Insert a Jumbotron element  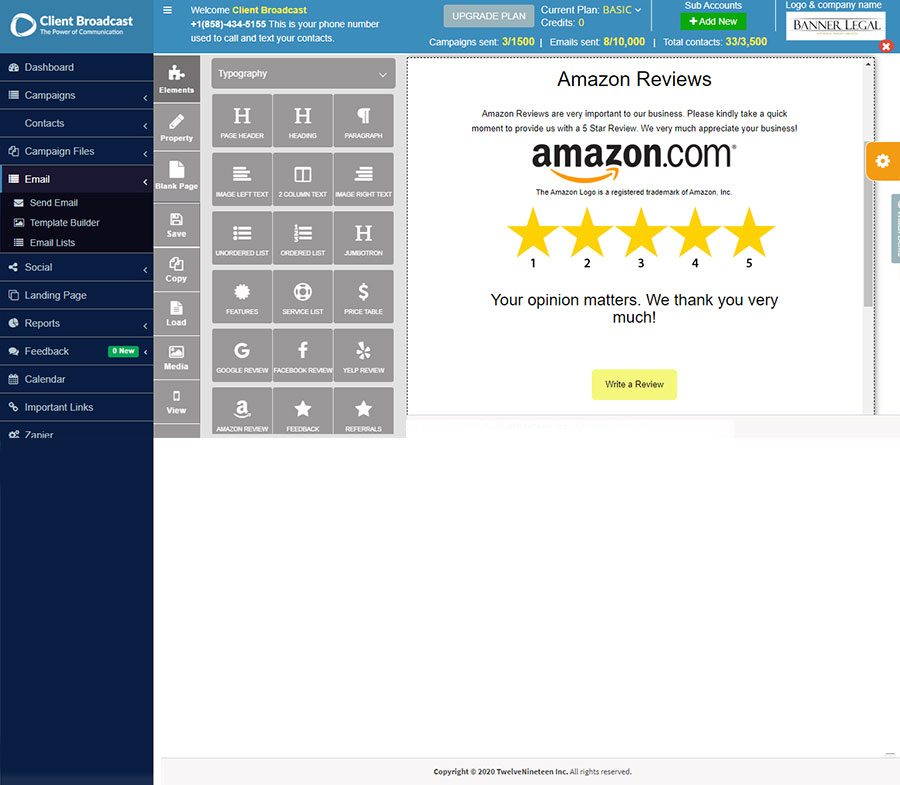click(363, 238)
